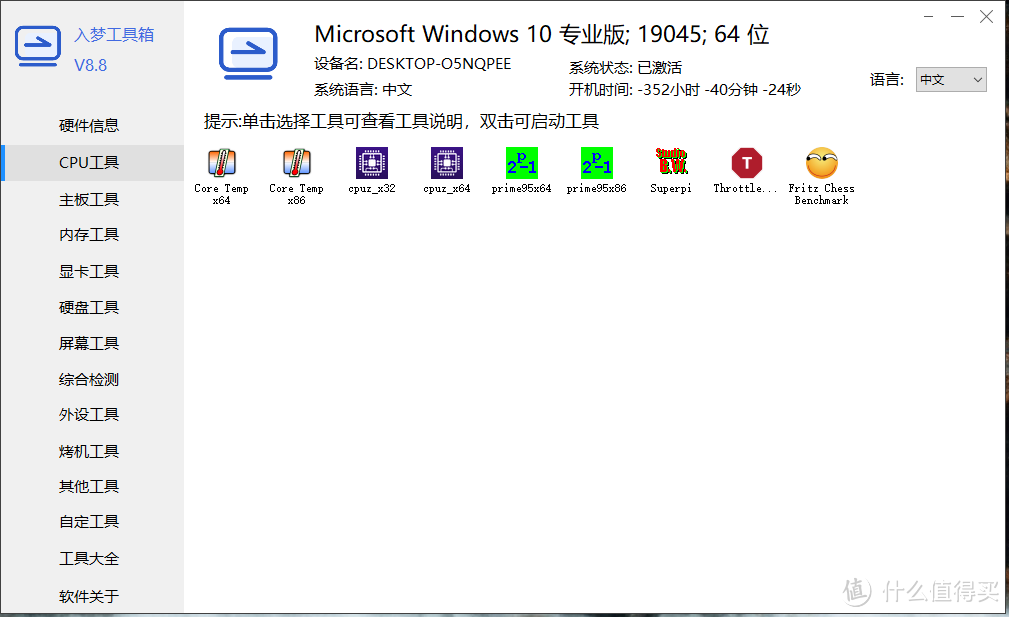Close the toolbox window
1009x617 pixels.
(x=986, y=17)
